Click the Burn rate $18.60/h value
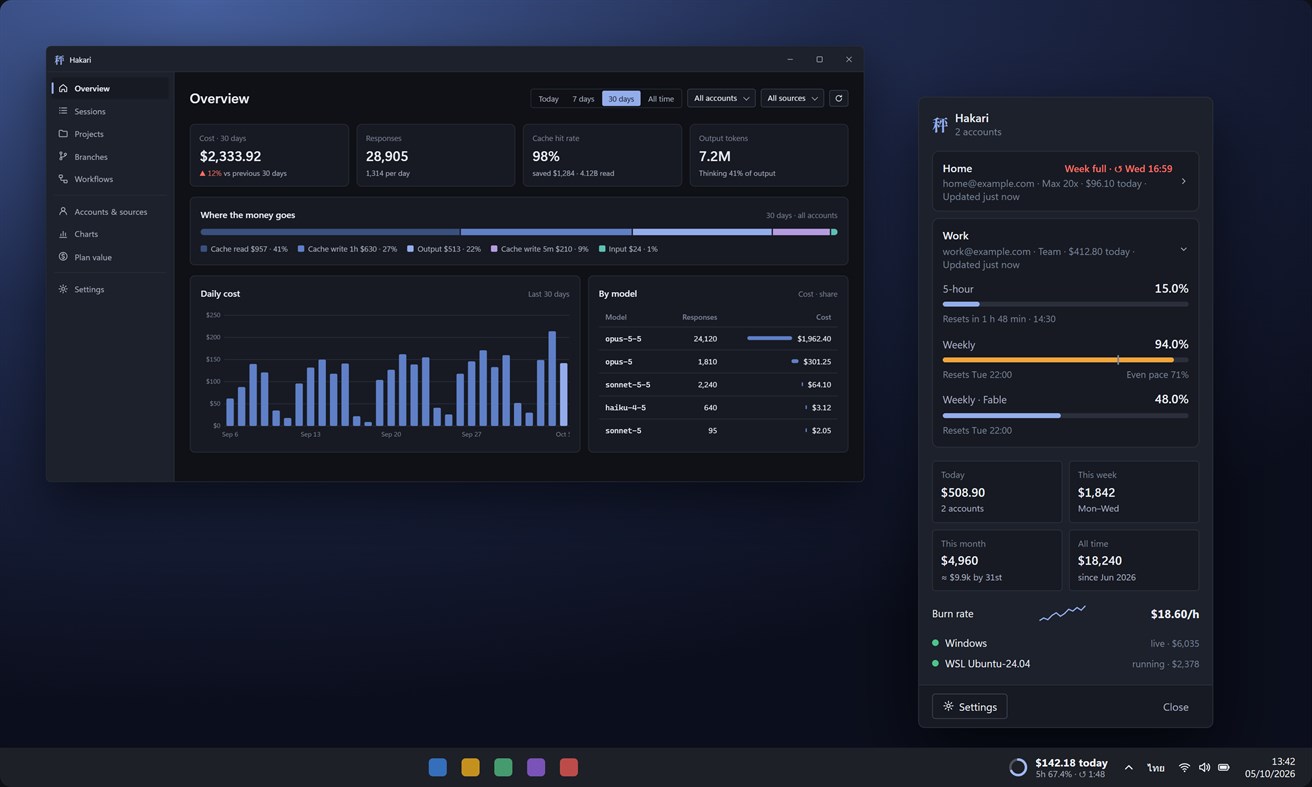This screenshot has height=787, width=1312. pyautogui.click(x=1175, y=614)
